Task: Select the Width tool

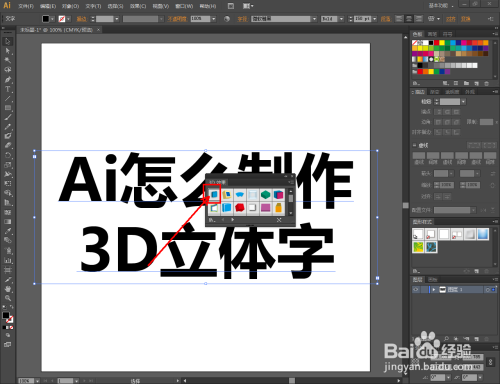Action: (8, 174)
